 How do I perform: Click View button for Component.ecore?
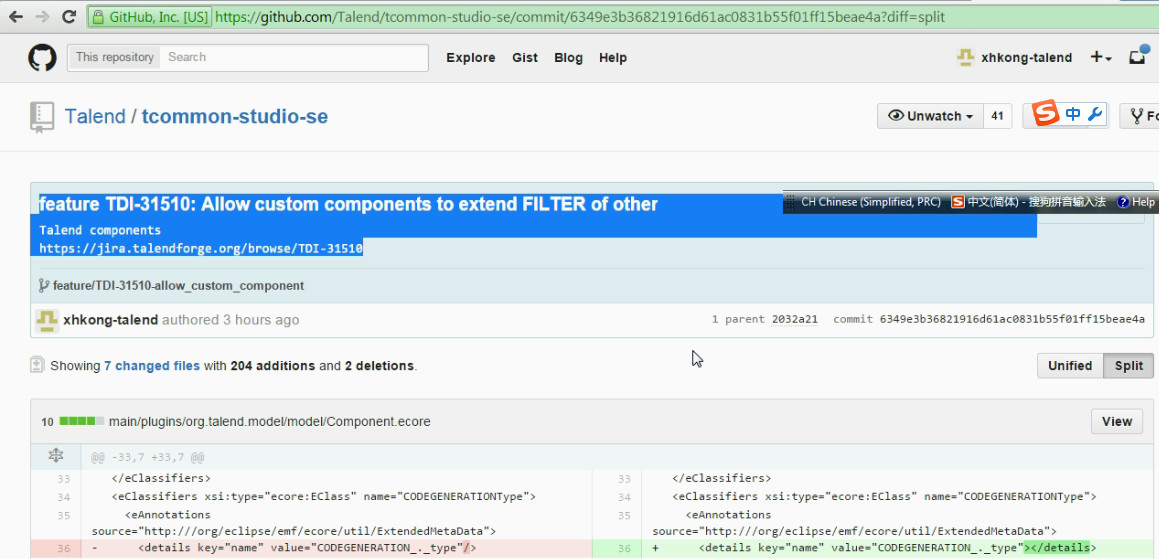(x=1116, y=421)
